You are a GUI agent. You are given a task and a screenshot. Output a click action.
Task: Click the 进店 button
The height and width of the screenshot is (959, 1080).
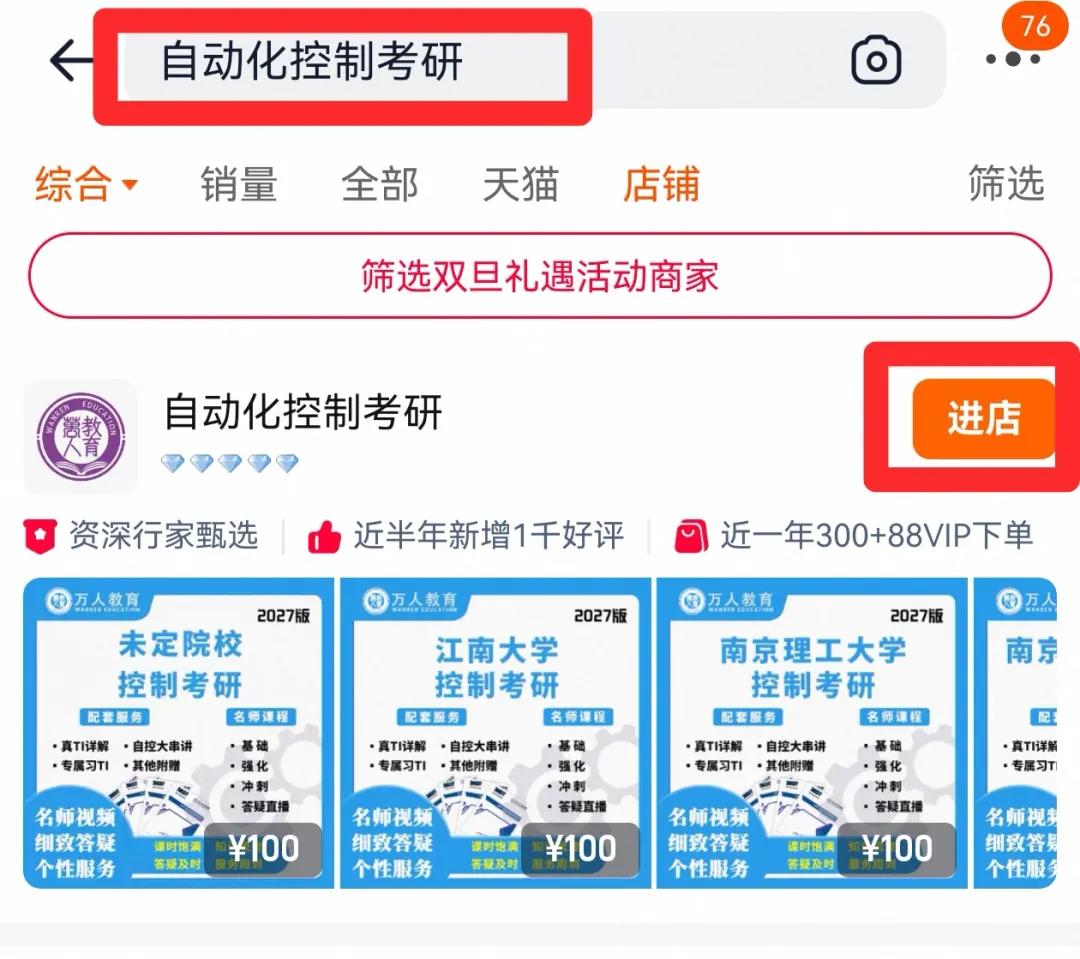[984, 418]
